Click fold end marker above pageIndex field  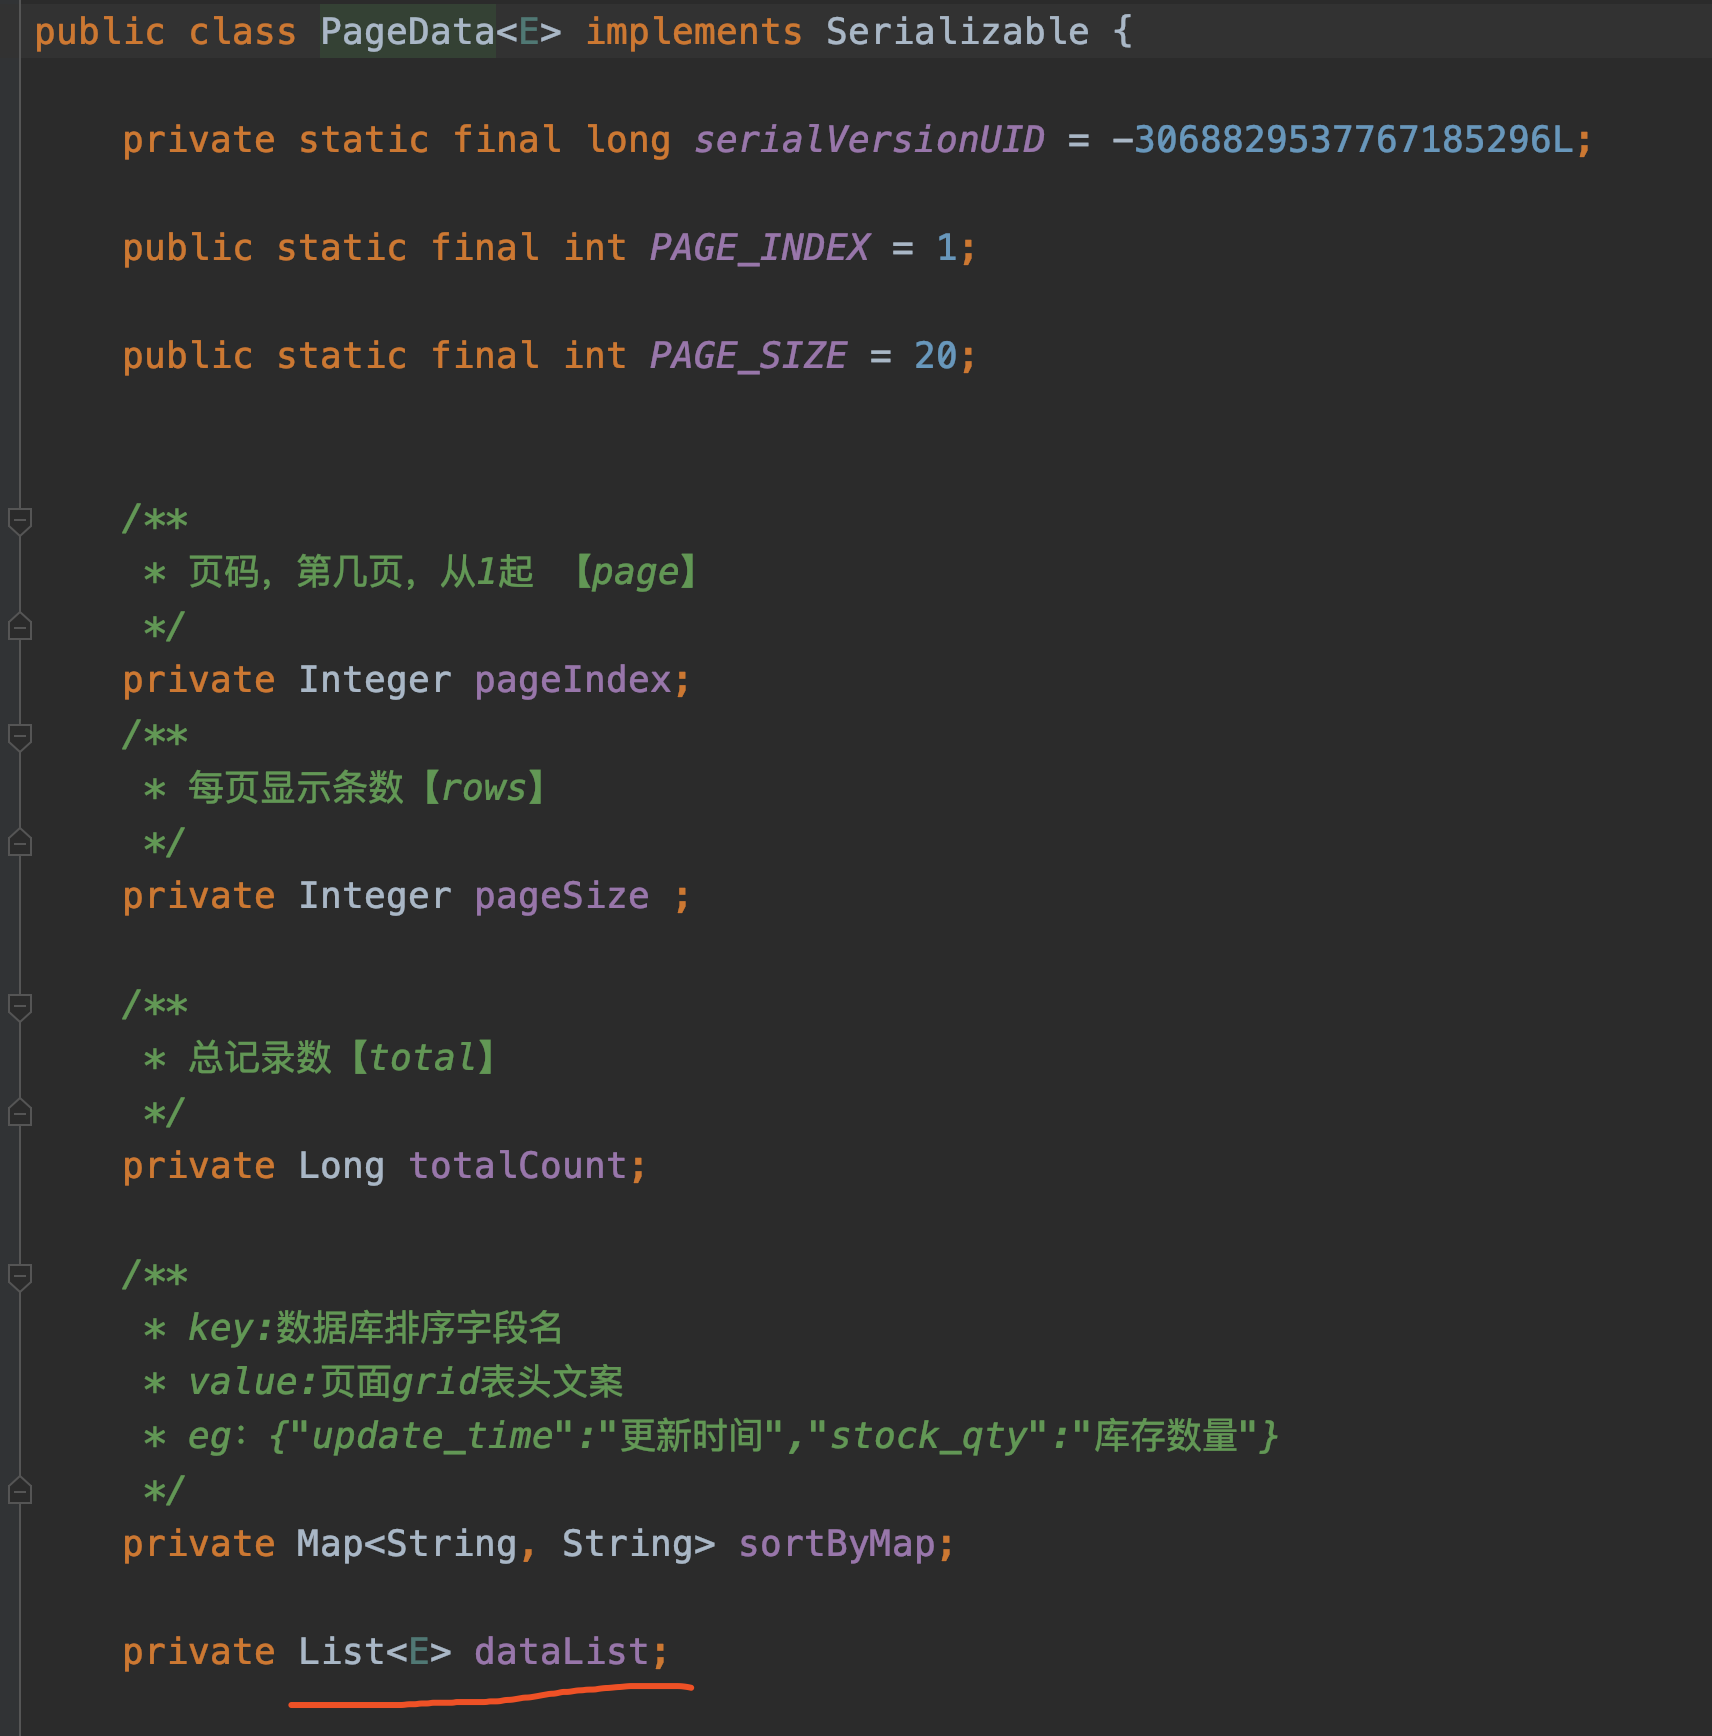19,627
